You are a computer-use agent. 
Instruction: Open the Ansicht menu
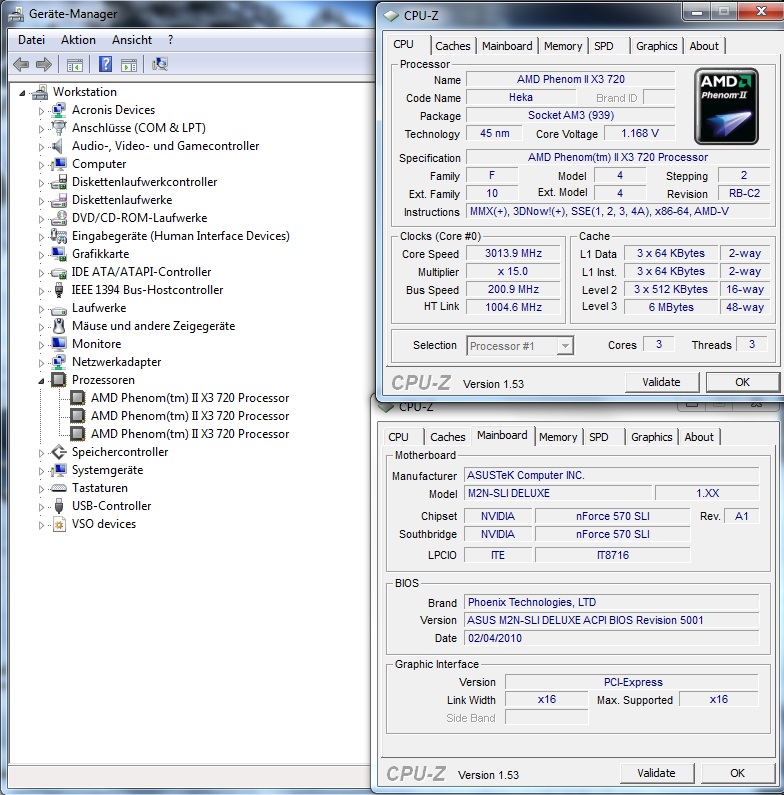click(132, 40)
